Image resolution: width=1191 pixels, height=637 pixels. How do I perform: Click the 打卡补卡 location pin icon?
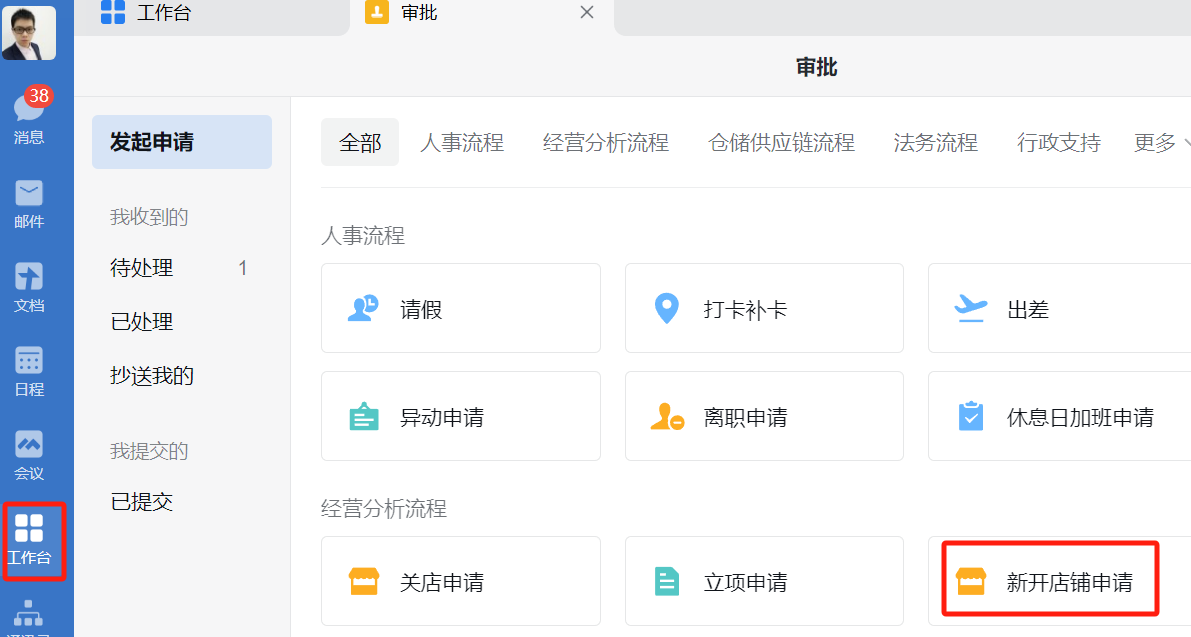[x=666, y=308]
